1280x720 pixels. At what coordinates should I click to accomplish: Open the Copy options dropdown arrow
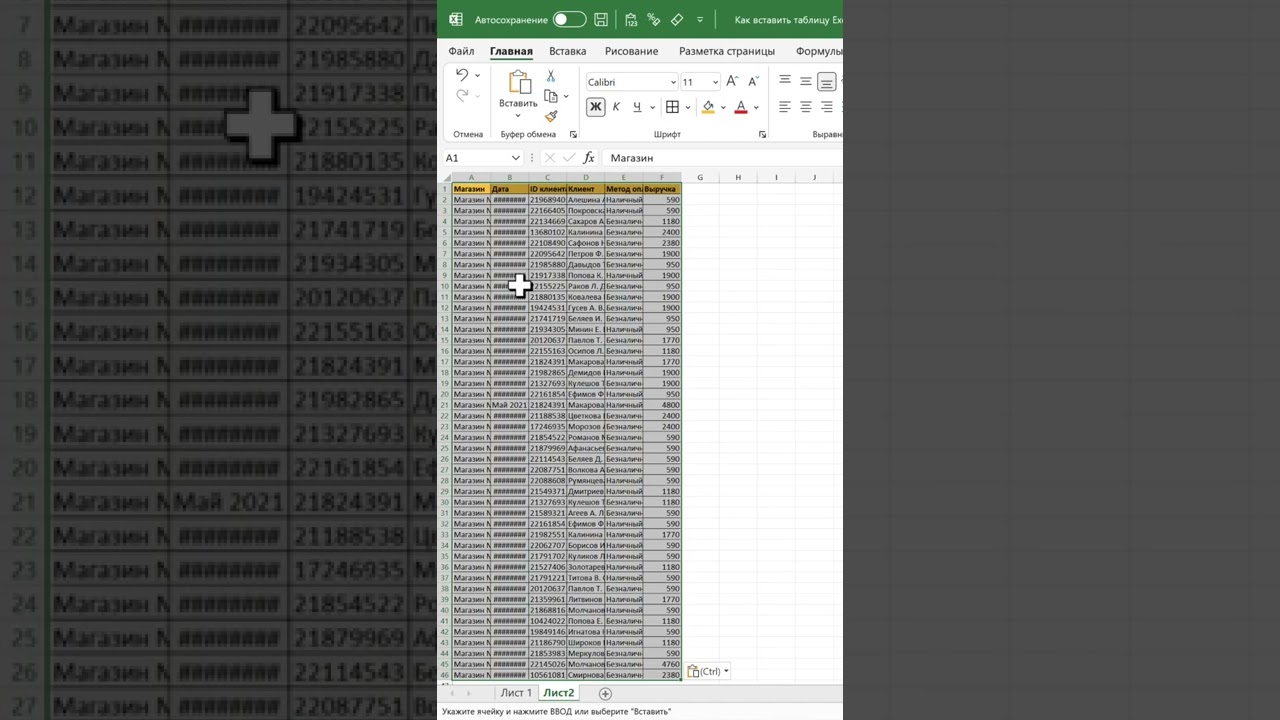[565, 96]
